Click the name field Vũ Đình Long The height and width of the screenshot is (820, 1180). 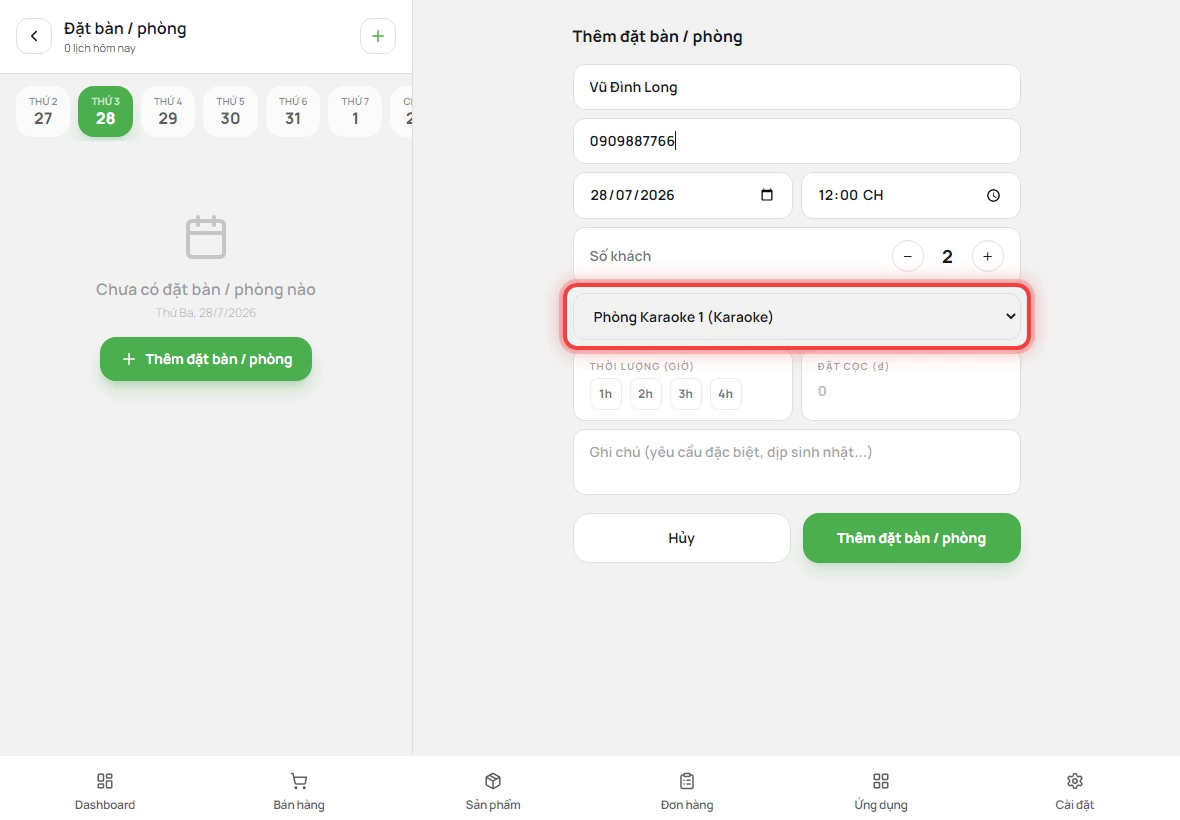coord(796,87)
